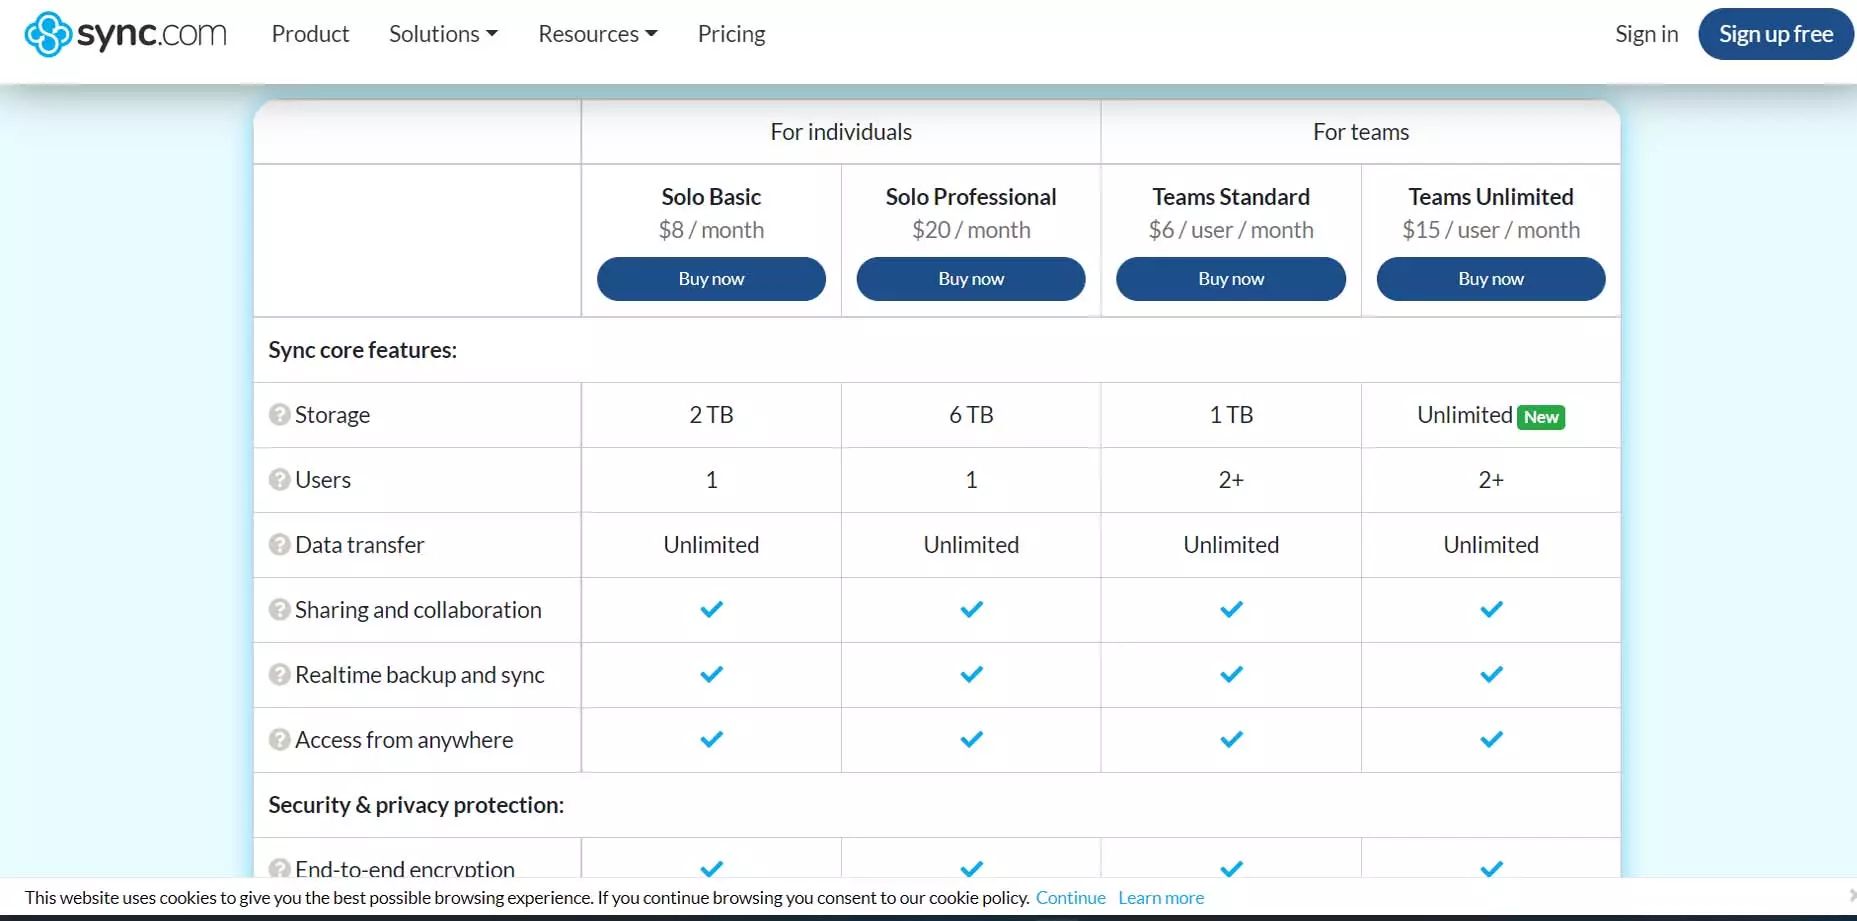Buy the Solo Professional plan
This screenshot has height=921, width=1857.
click(x=971, y=279)
